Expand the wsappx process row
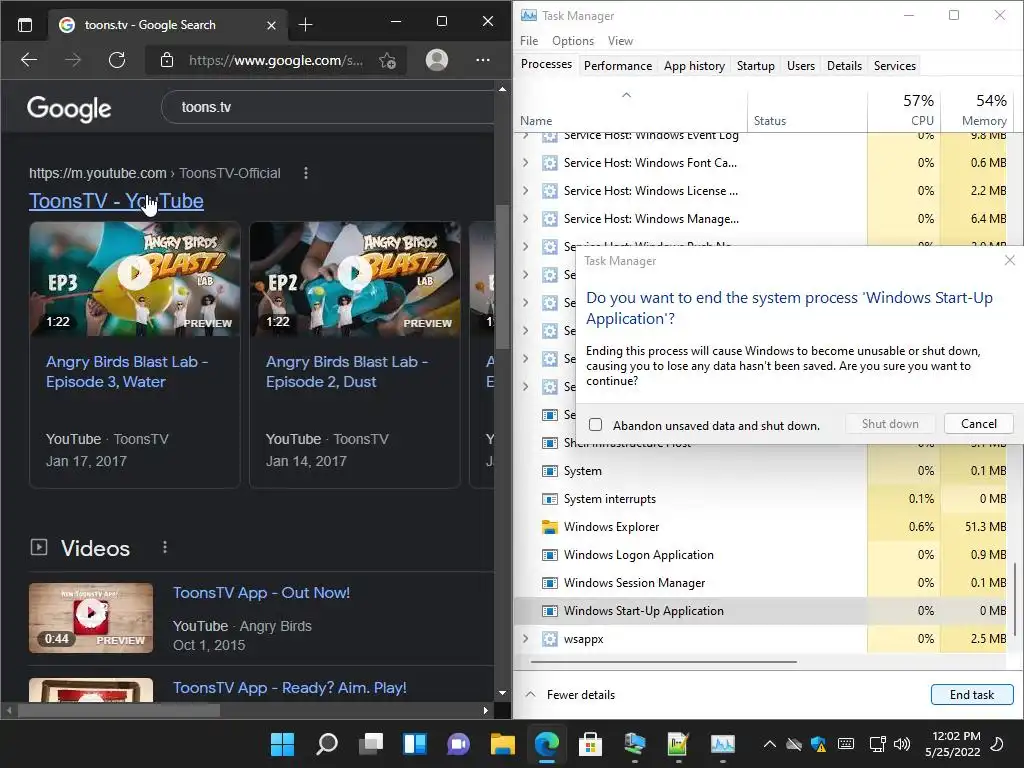Screen dimensions: 1024x768 [x=526, y=639]
